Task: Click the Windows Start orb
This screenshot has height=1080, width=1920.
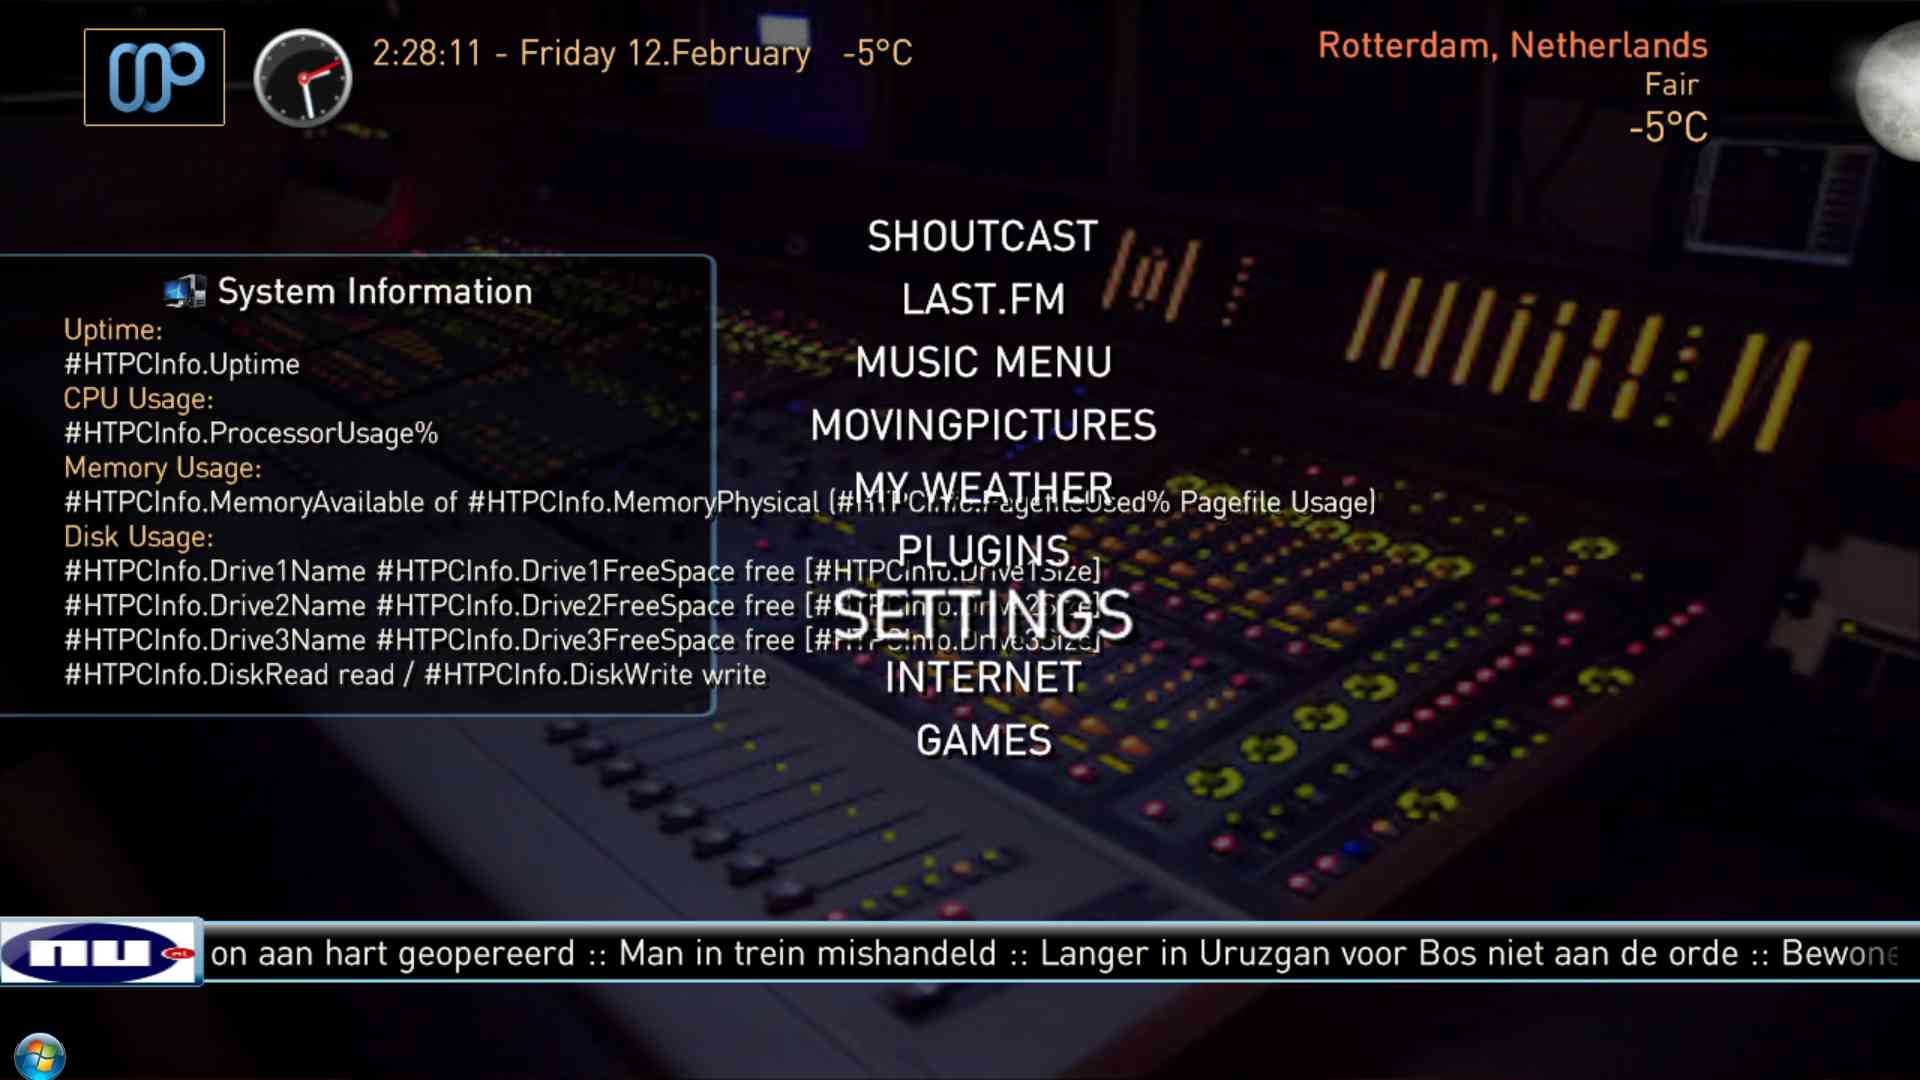Action: pyautogui.click(x=40, y=1057)
